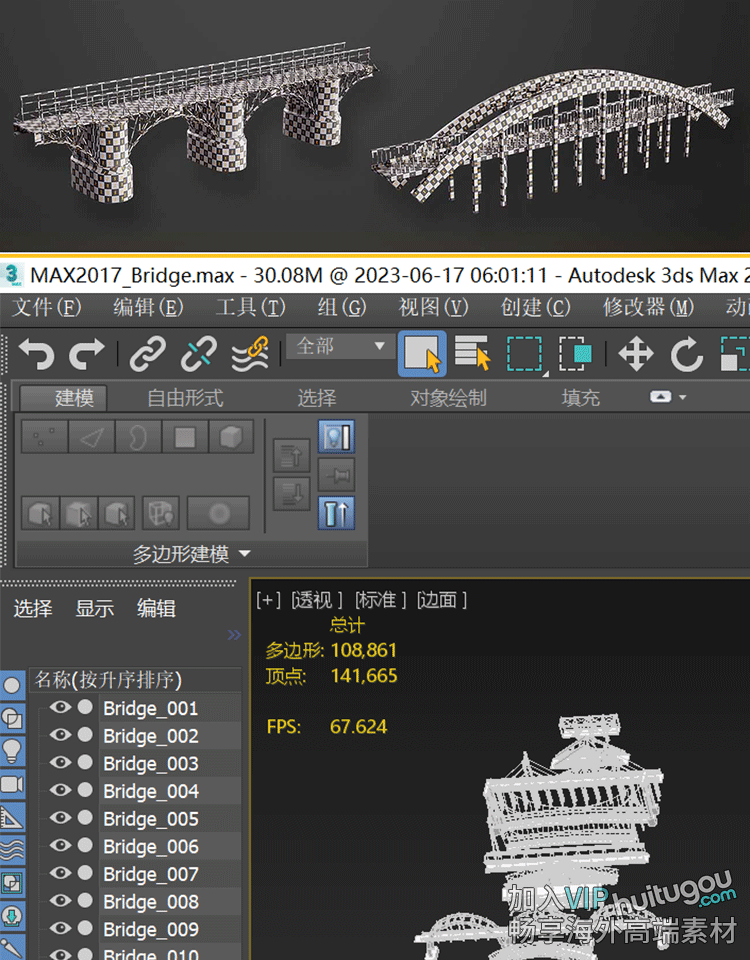Toggle the display cameras filter icon
750x960 pixels.
click(12, 783)
